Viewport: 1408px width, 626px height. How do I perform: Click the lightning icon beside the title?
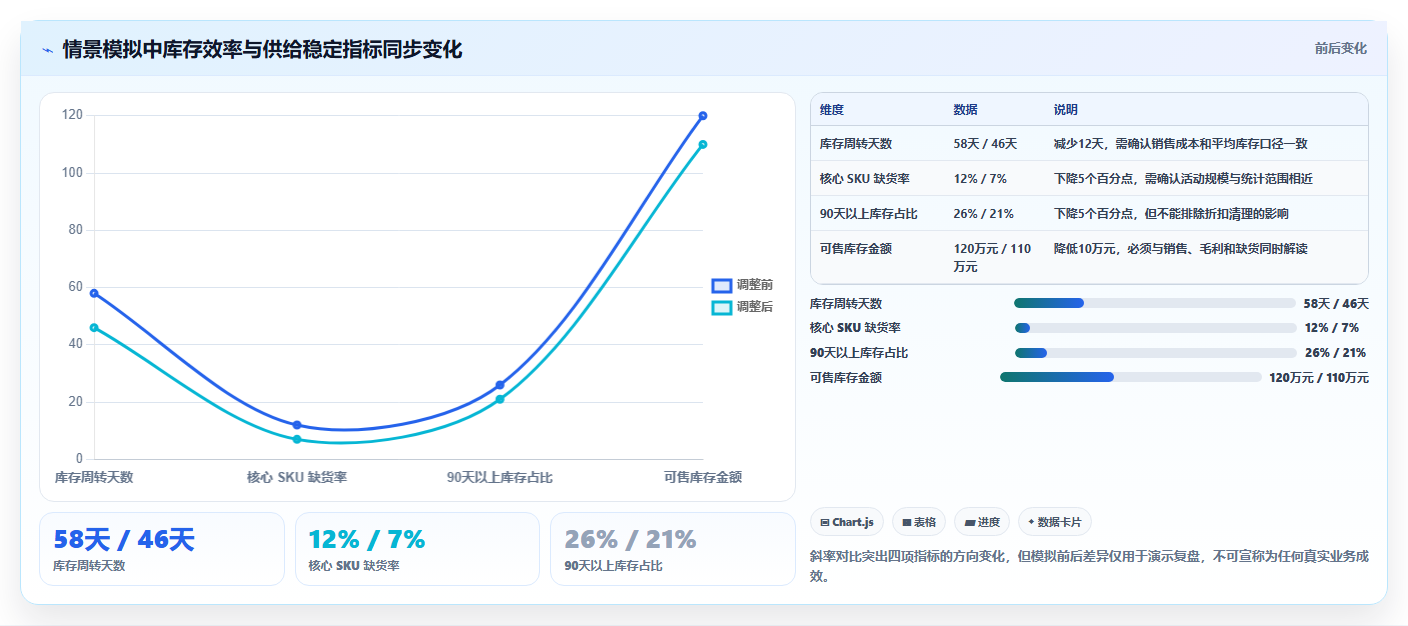coord(47,50)
